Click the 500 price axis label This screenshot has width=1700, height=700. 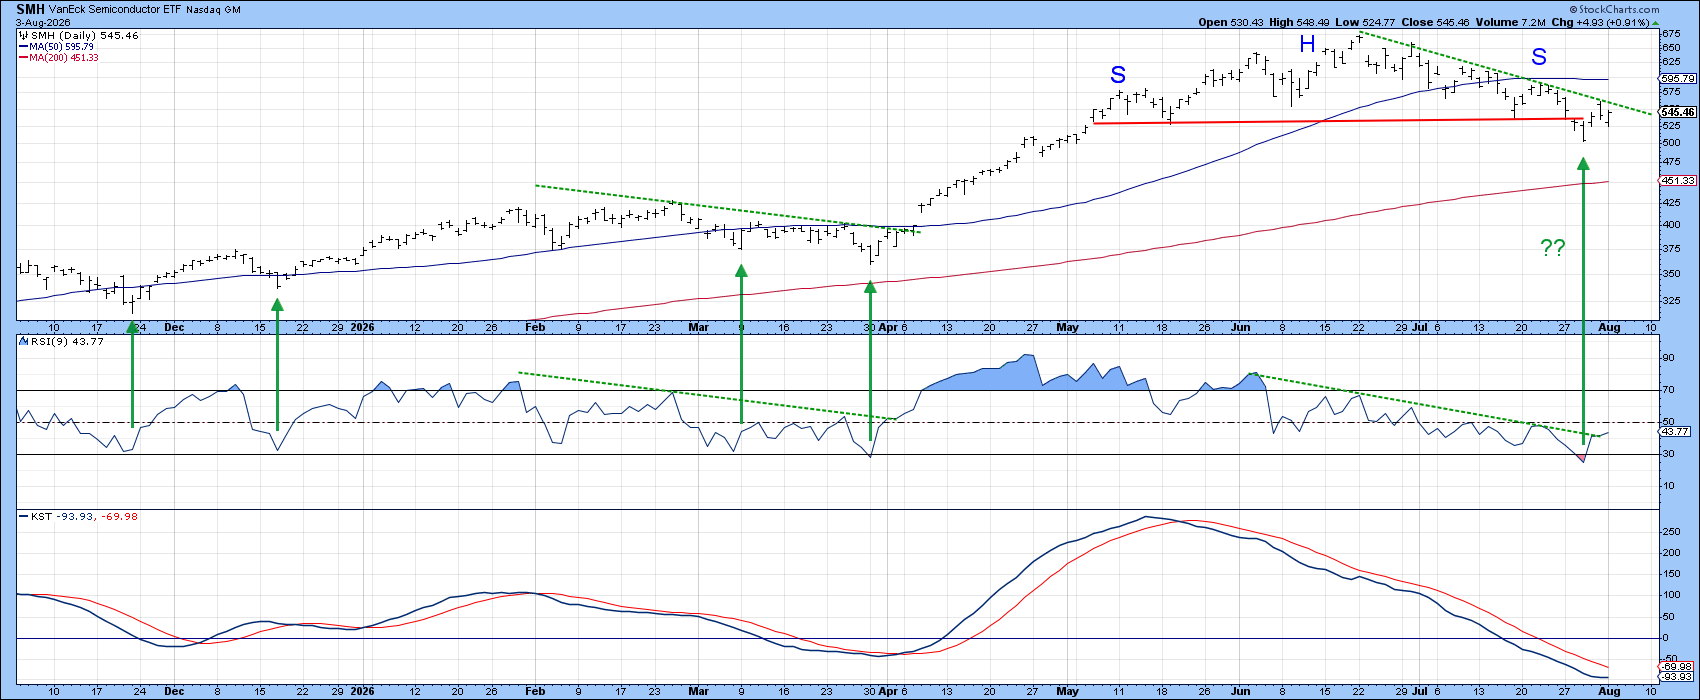tap(1671, 142)
